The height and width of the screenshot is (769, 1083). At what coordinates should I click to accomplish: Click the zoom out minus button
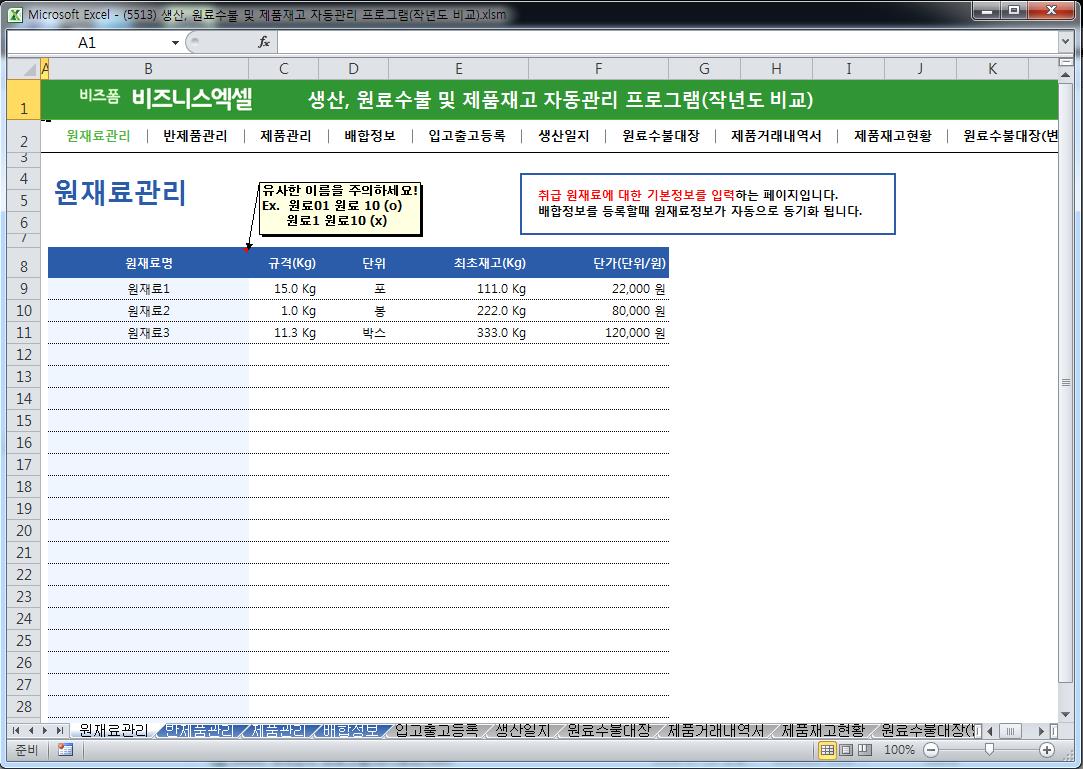click(931, 750)
